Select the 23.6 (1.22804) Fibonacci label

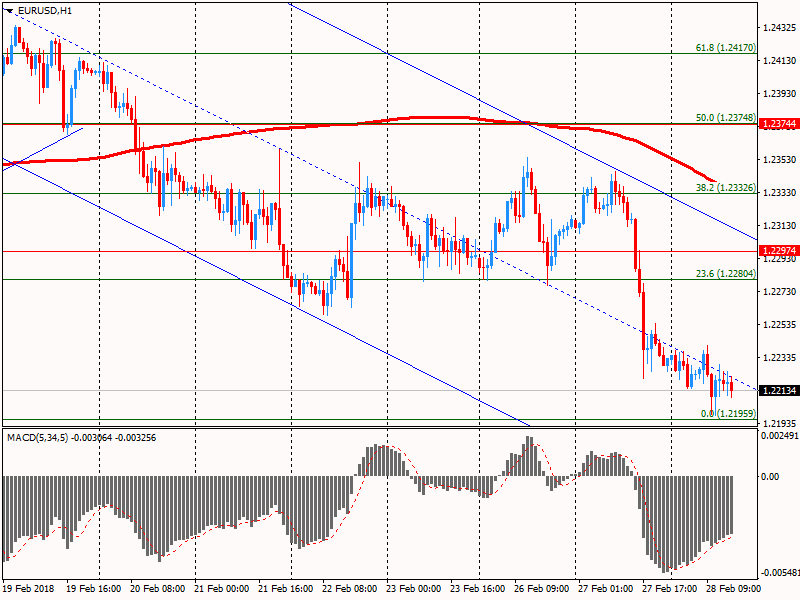click(x=726, y=273)
